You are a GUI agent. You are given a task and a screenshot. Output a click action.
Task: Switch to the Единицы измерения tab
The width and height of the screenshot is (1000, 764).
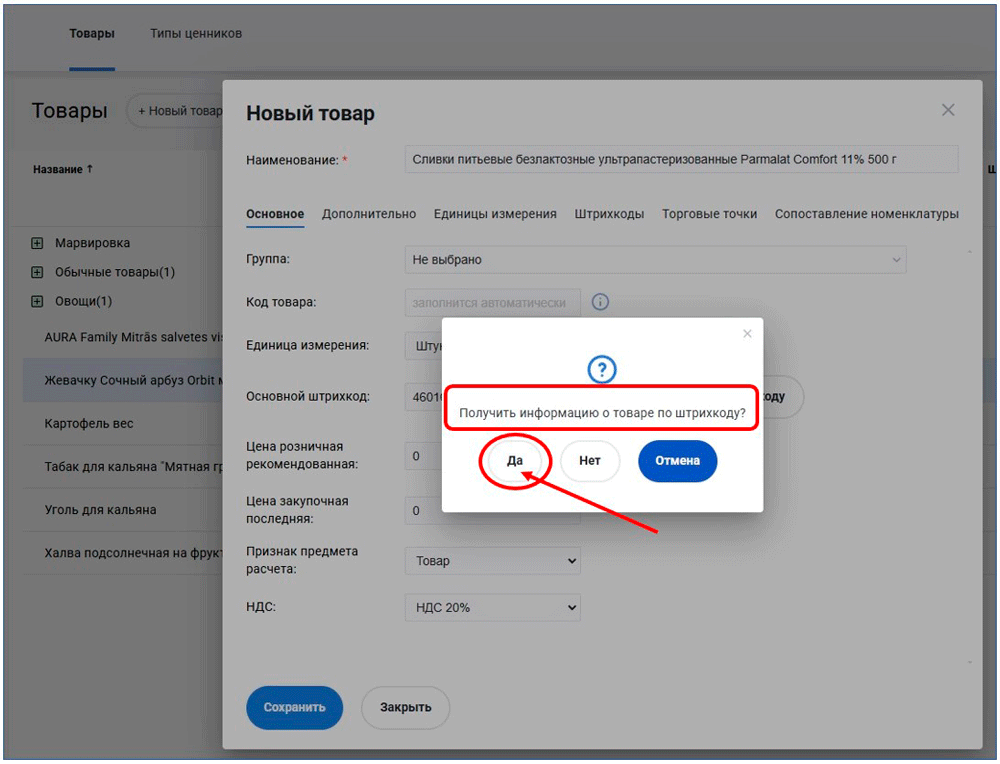495,214
